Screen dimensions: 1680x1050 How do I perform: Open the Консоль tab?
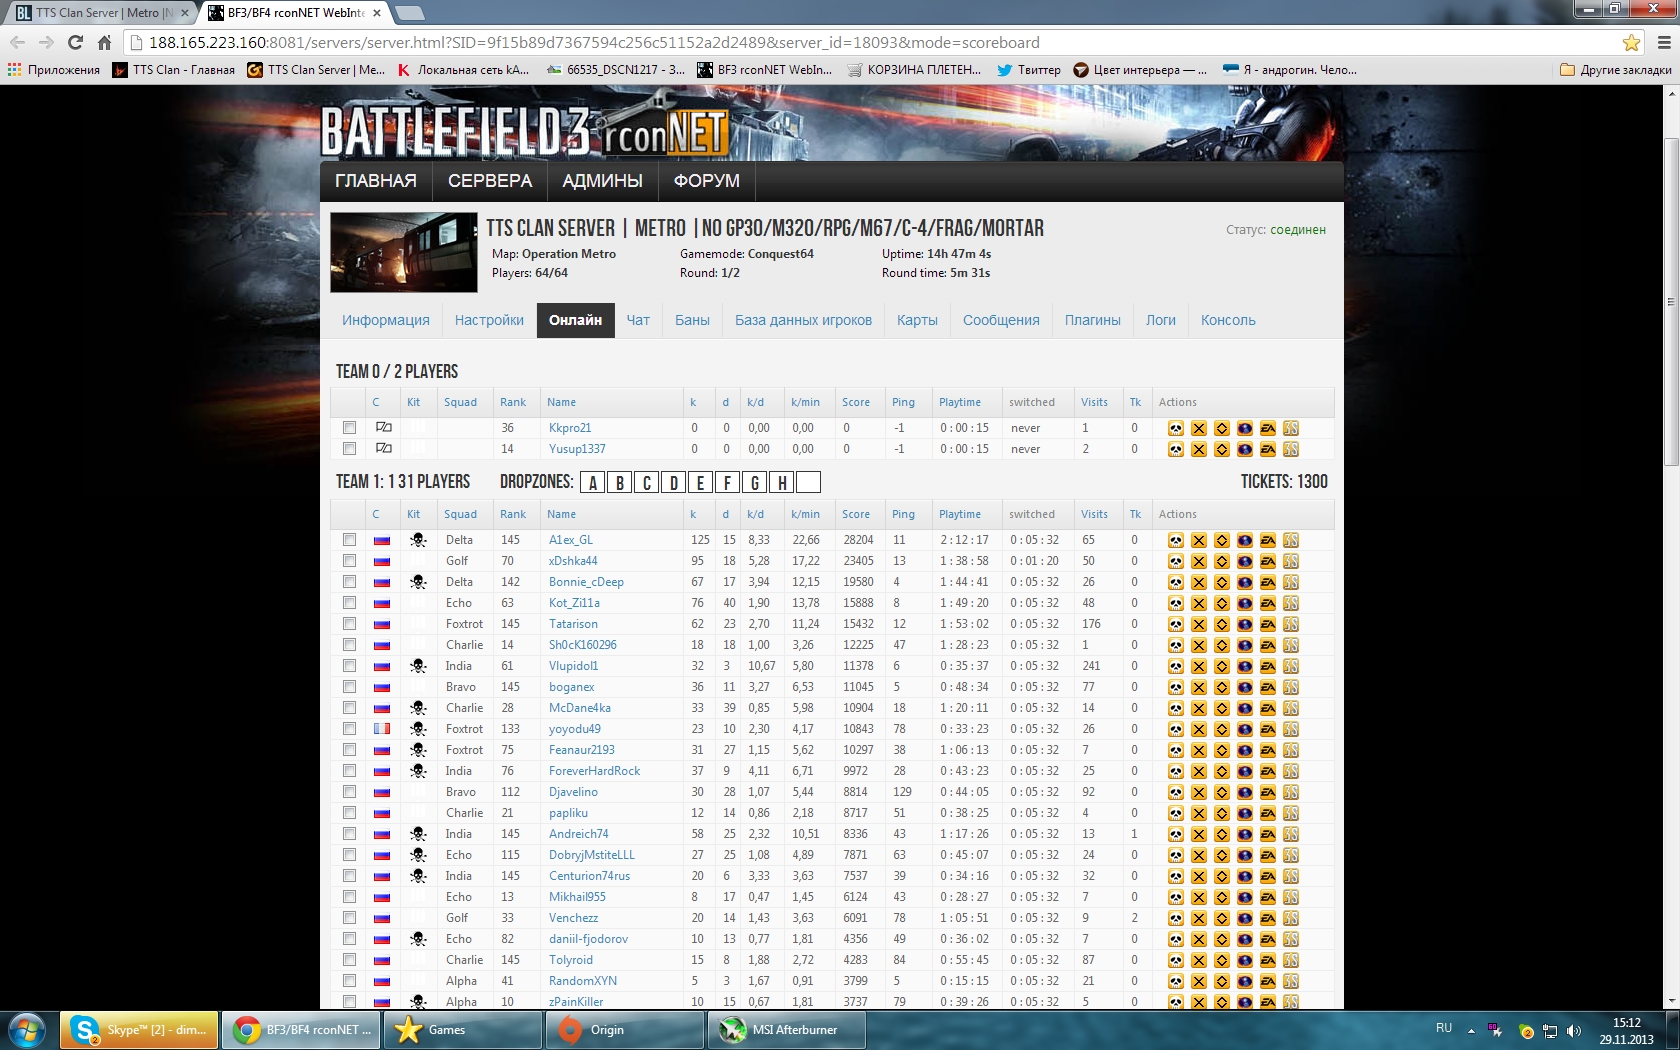[1228, 320]
